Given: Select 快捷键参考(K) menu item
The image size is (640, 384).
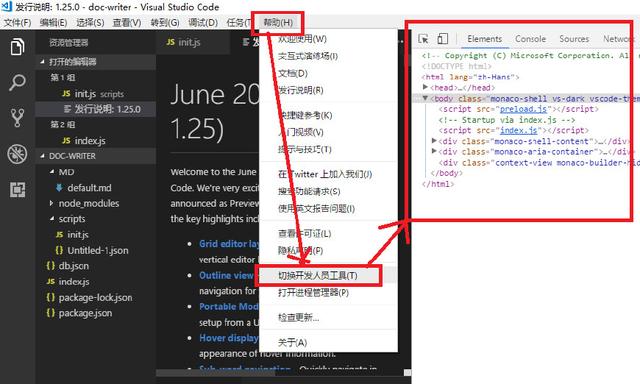Looking at the screenshot, I should pyautogui.click(x=328, y=115).
